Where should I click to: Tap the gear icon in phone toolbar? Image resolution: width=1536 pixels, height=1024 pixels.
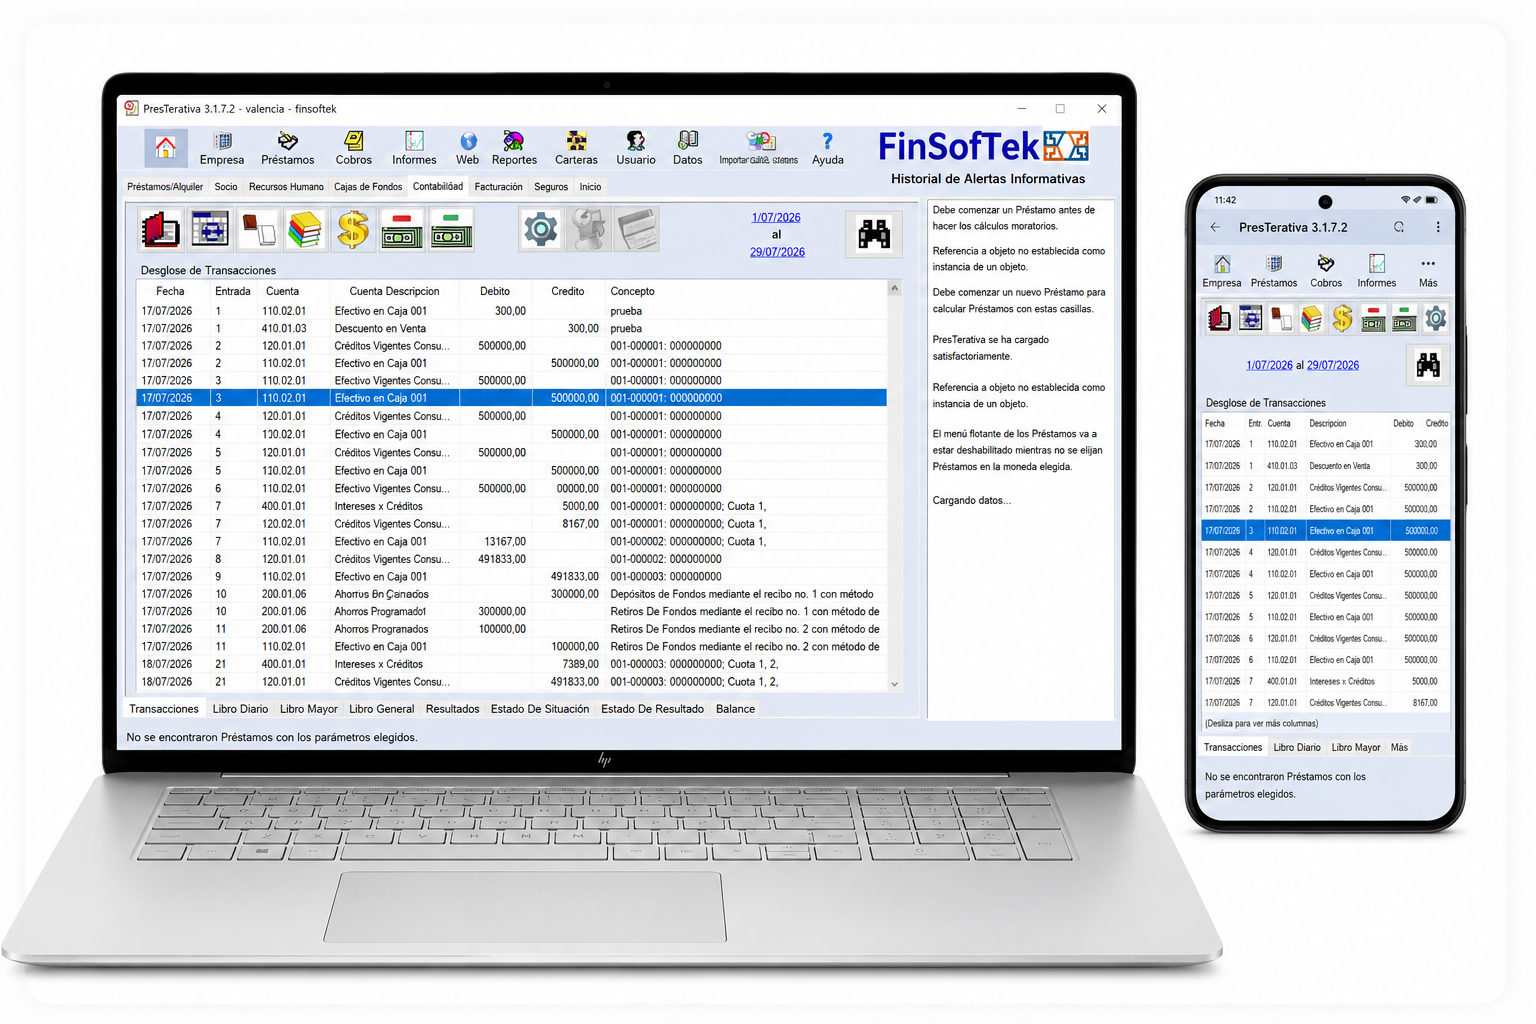click(x=1435, y=319)
